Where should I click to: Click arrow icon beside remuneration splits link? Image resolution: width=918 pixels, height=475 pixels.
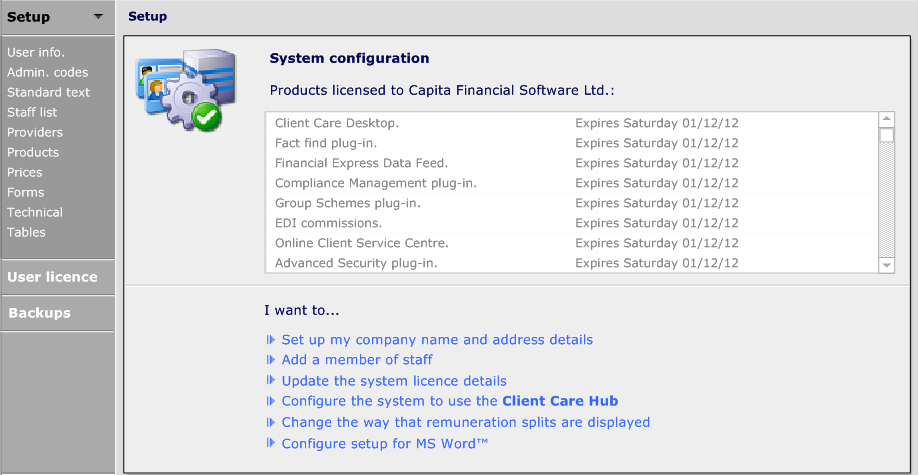coord(271,422)
